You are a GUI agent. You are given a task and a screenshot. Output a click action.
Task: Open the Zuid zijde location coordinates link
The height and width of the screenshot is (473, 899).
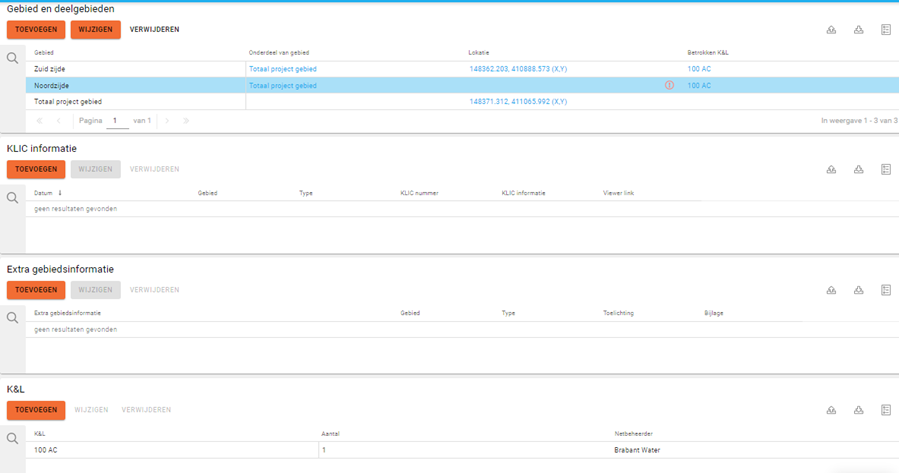(518, 69)
